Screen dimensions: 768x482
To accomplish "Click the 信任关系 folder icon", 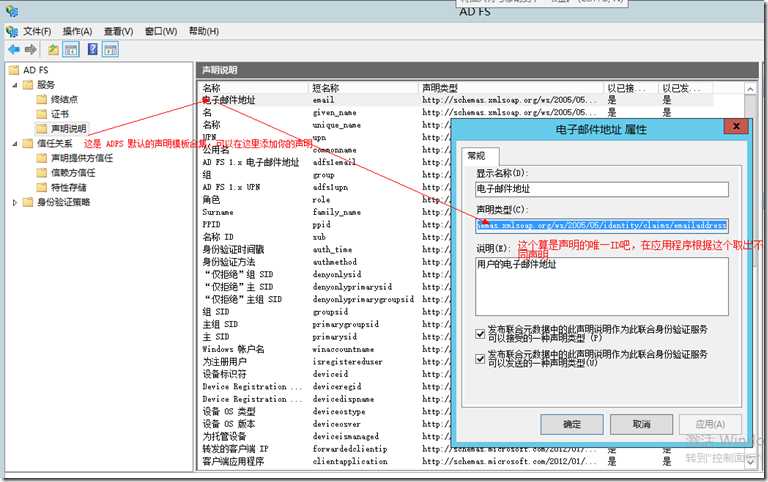I will coord(28,144).
